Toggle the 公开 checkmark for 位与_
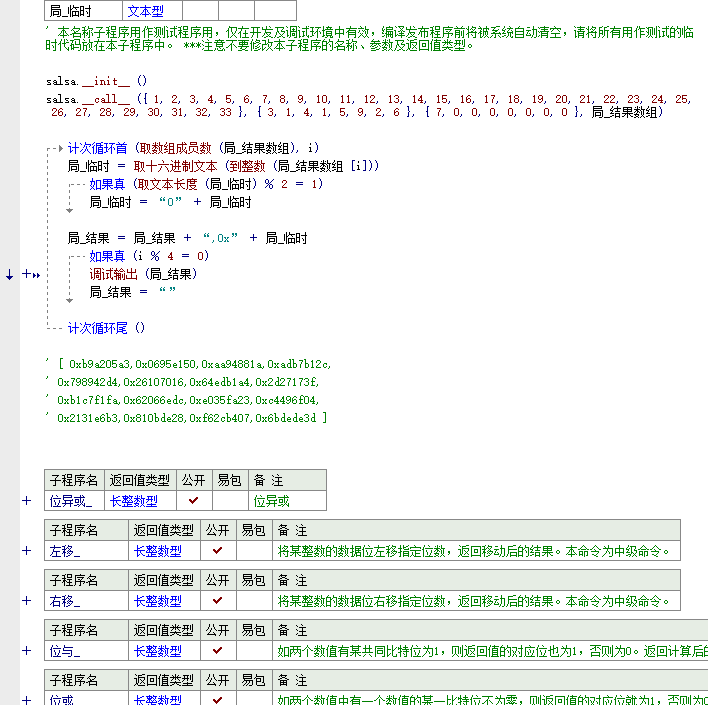The width and height of the screenshot is (708, 705). coord(218,651)
